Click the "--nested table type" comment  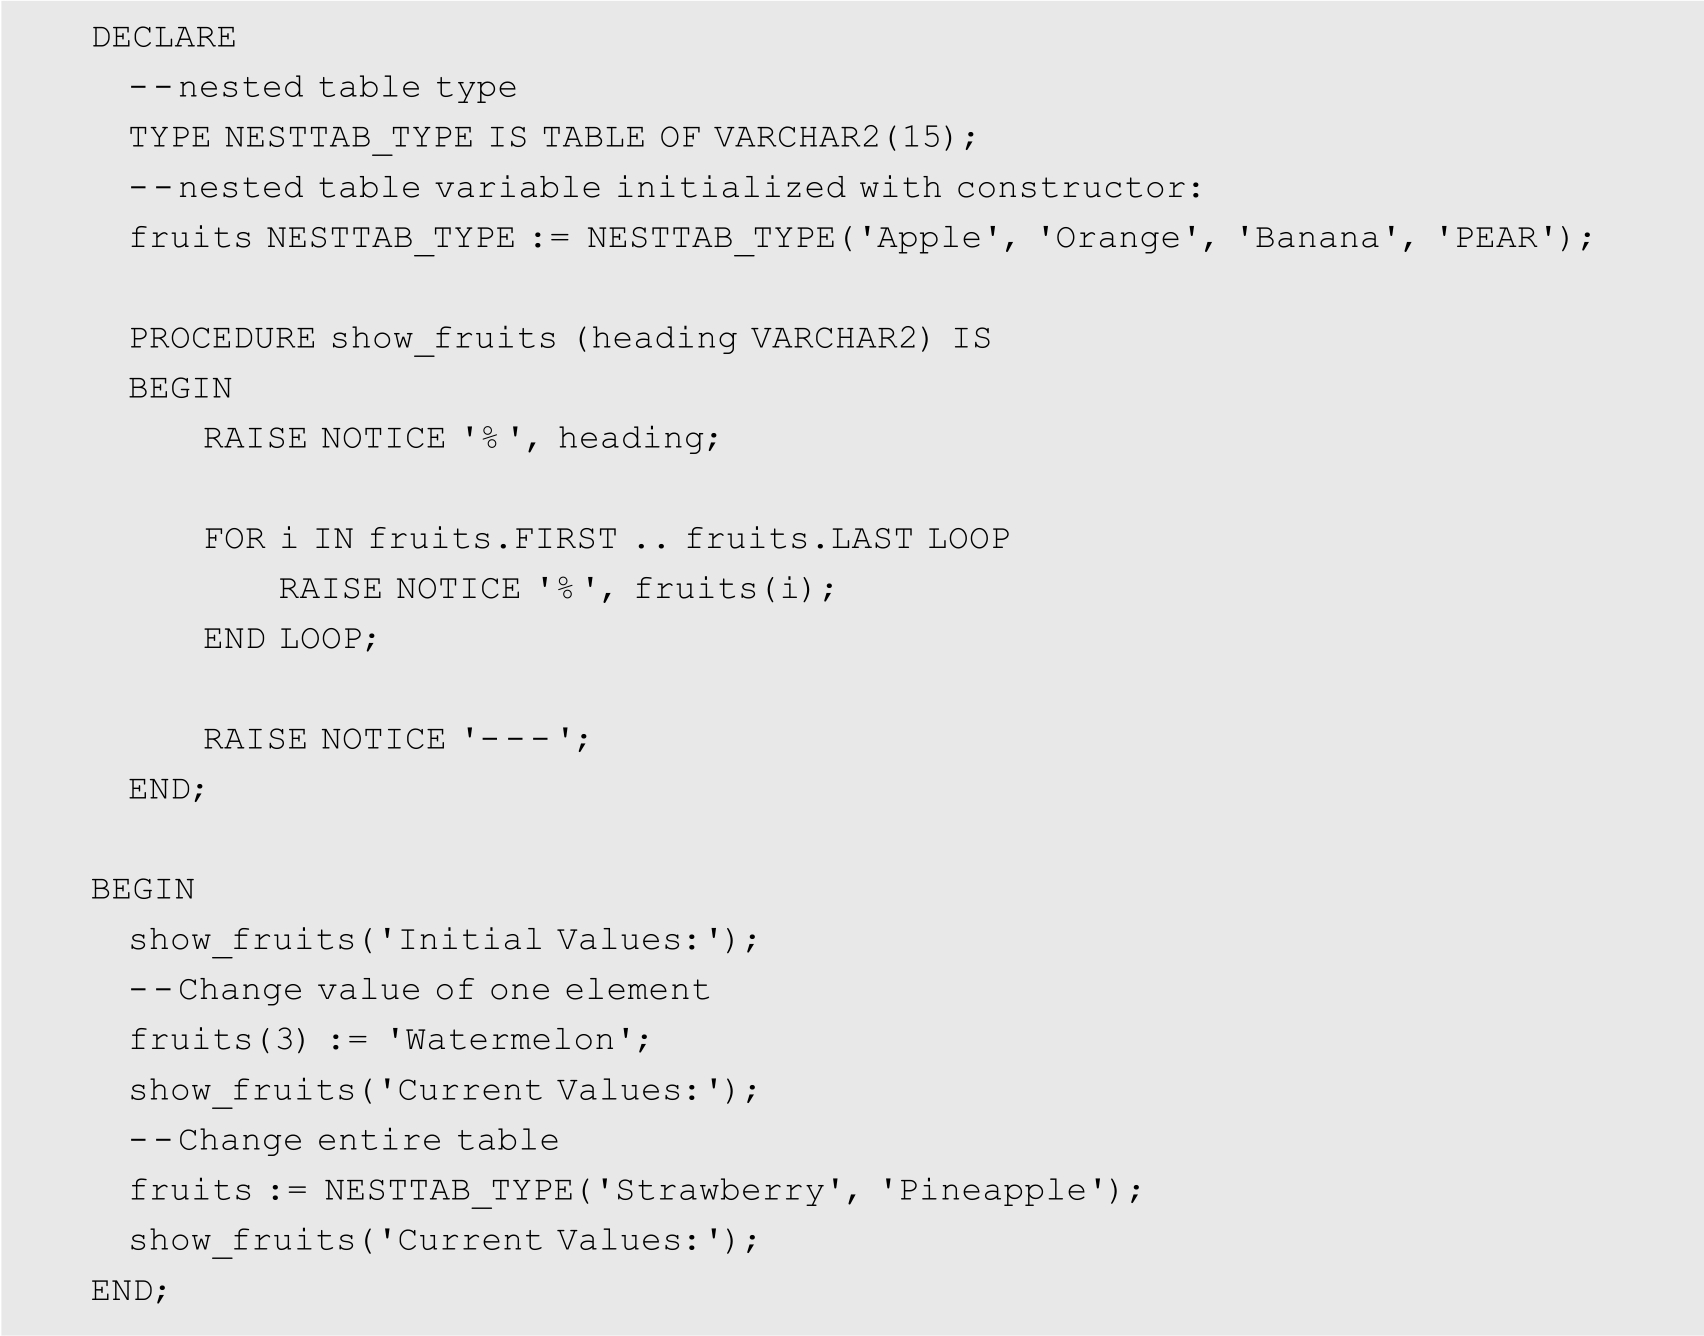coord(322,88)
